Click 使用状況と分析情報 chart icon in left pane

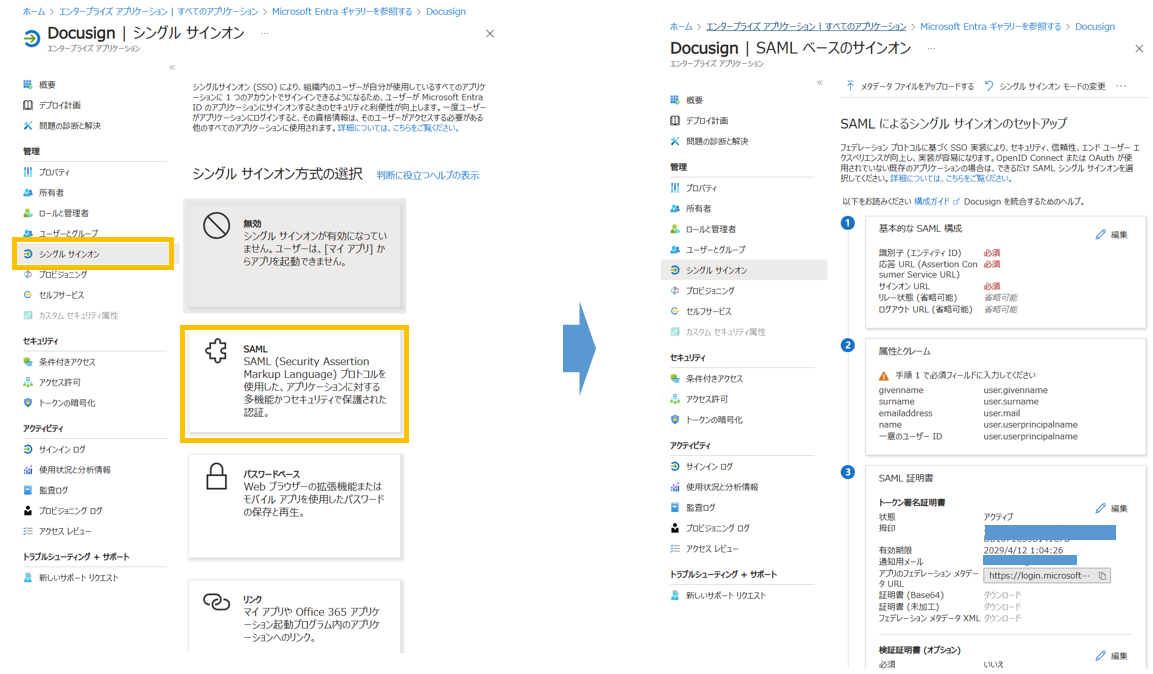pyautogui.click(x=28, y=470)
